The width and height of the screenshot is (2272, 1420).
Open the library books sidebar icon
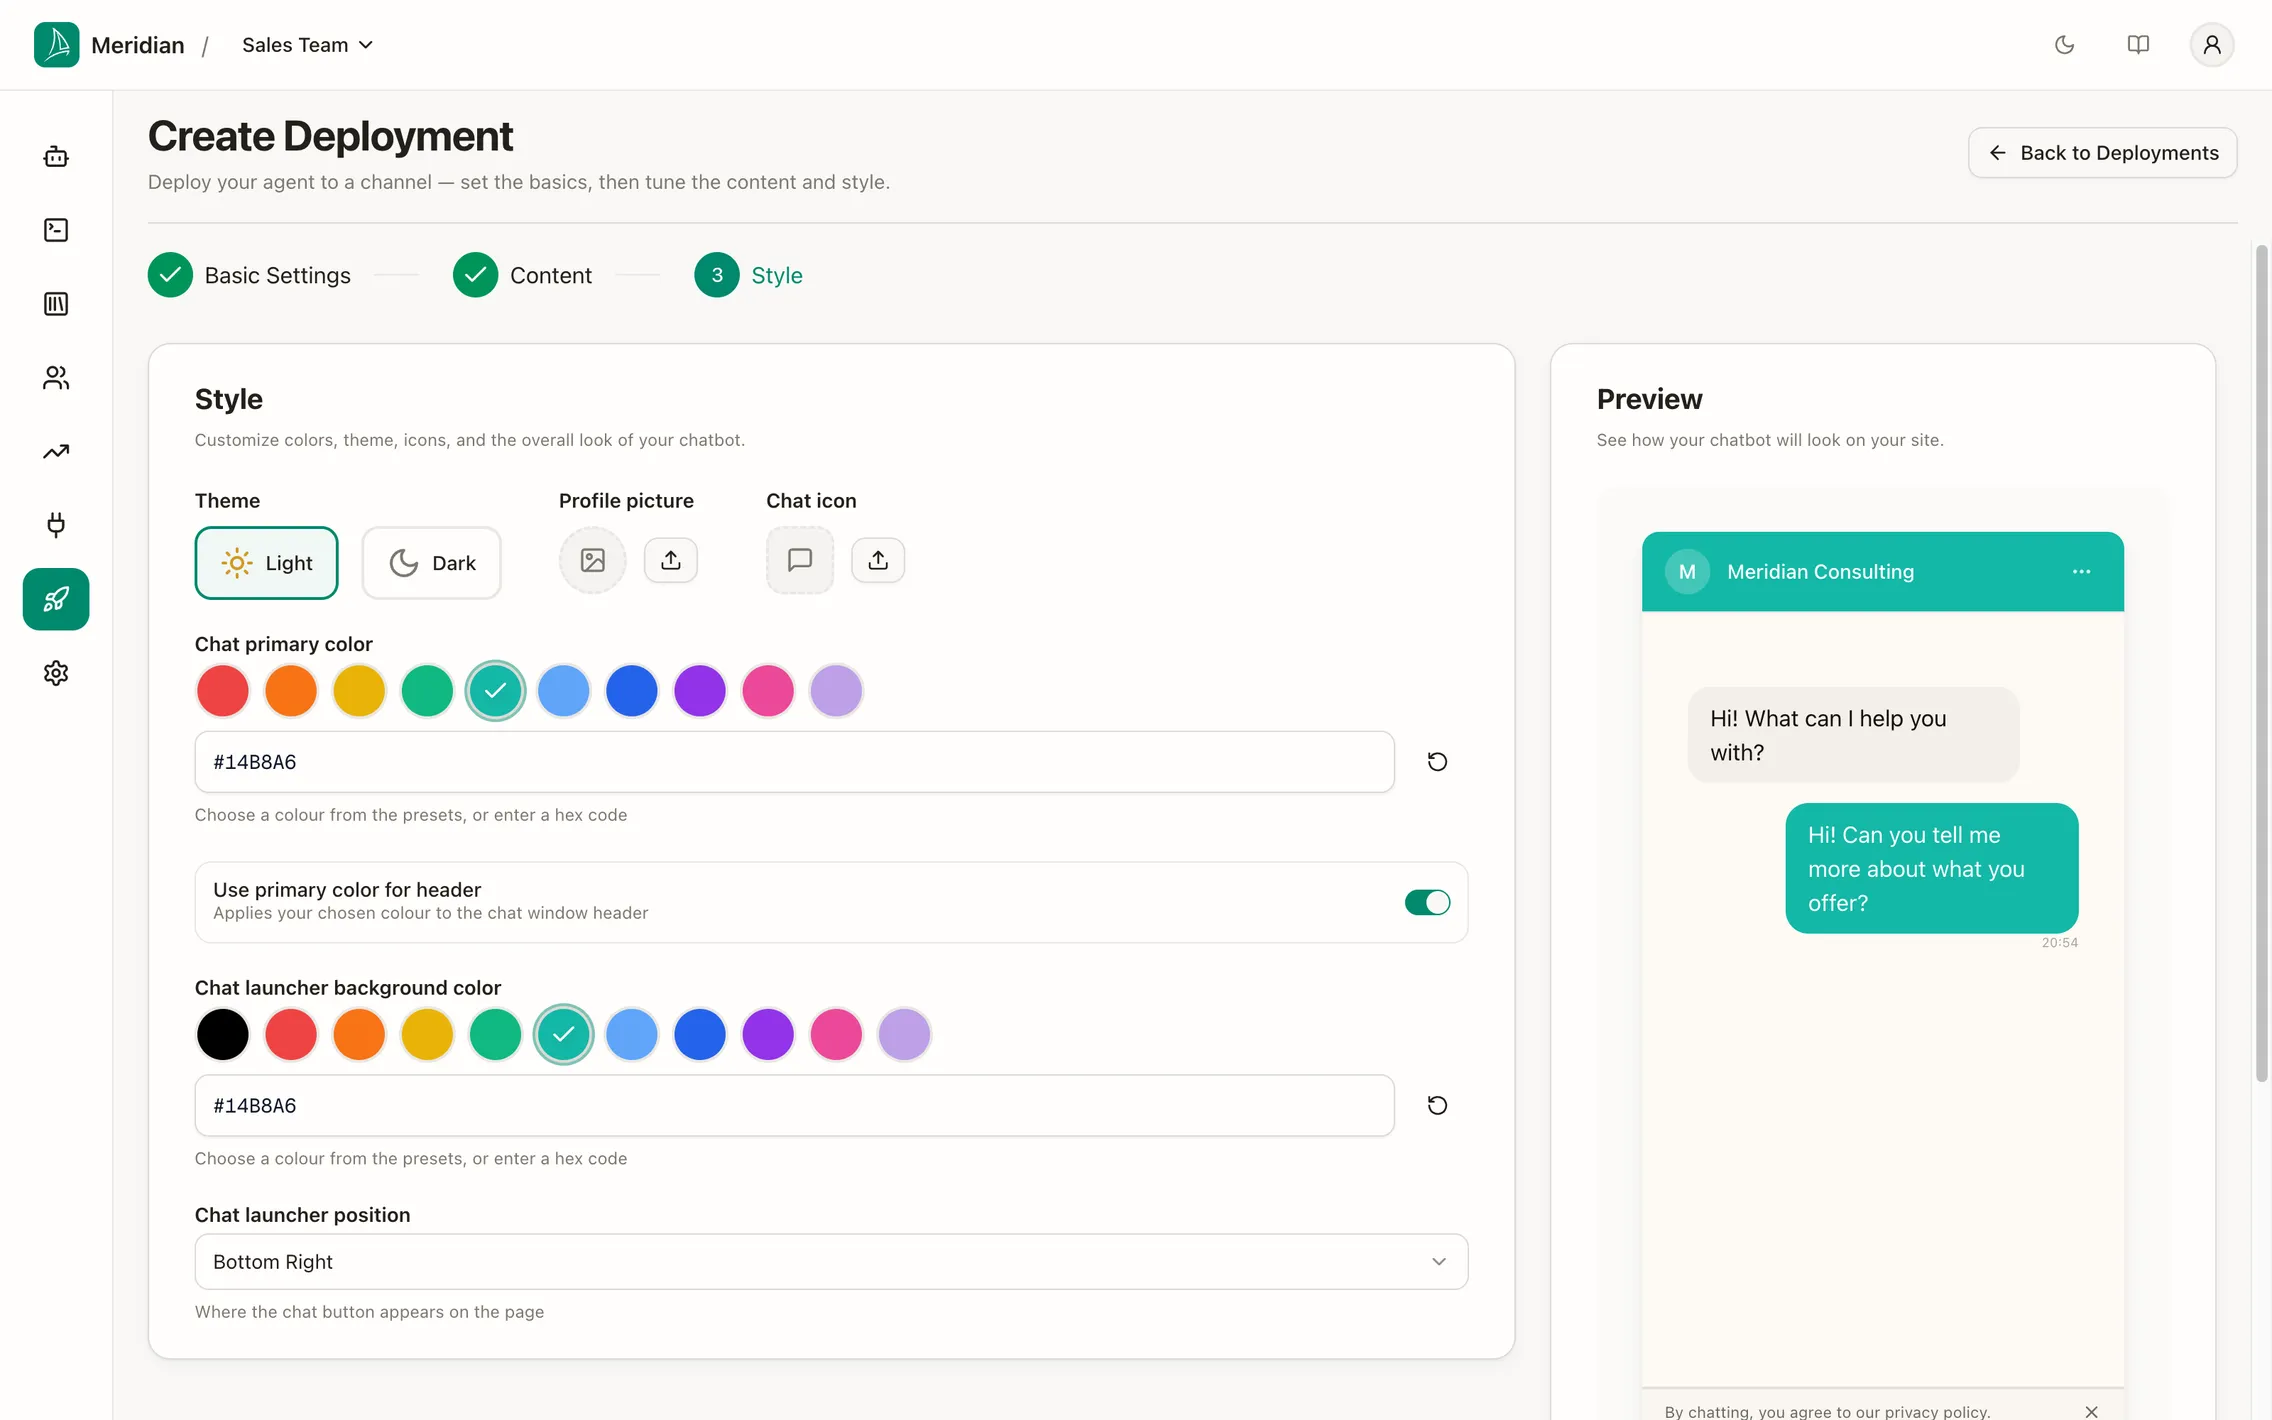(x=56, y=304)
